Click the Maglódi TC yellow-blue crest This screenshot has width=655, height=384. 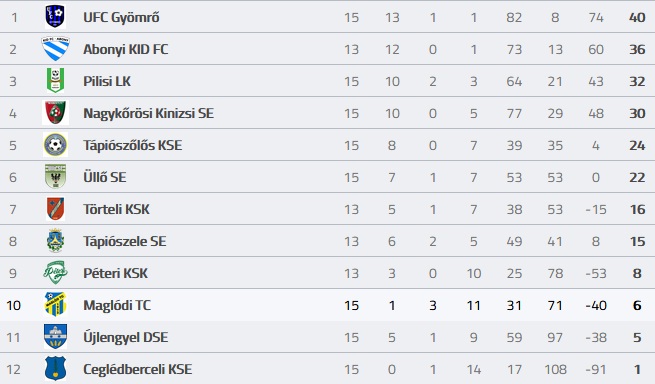(55, 305)
